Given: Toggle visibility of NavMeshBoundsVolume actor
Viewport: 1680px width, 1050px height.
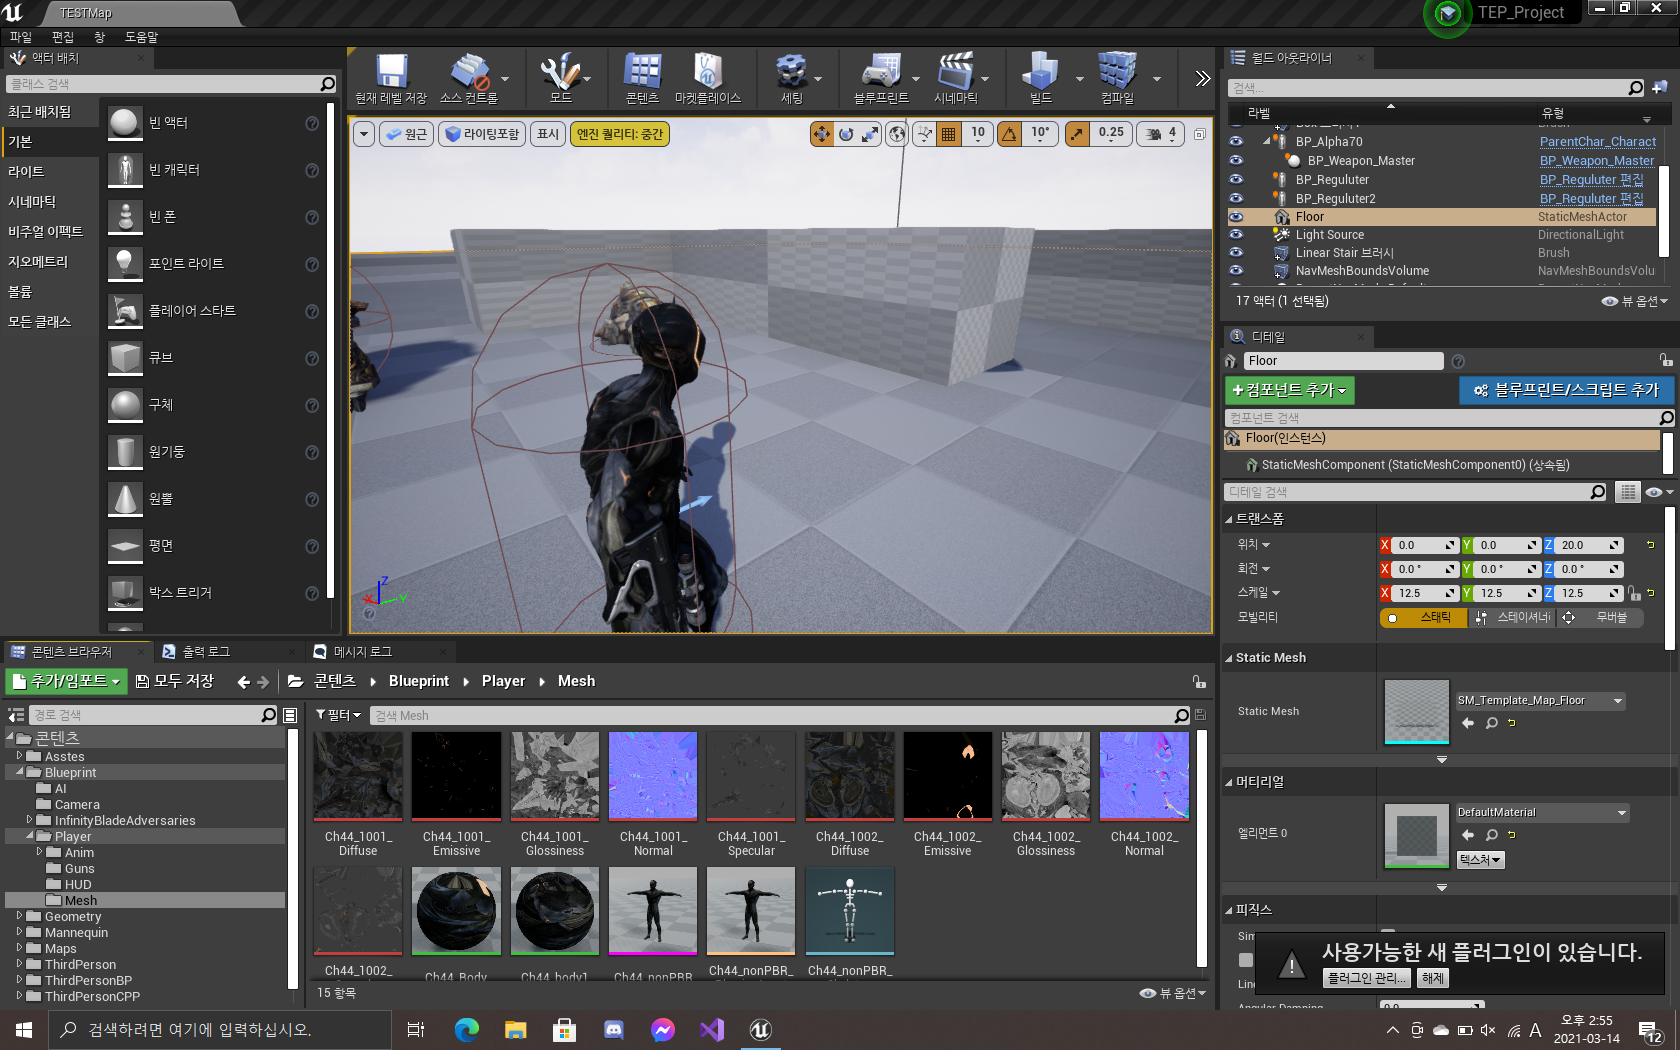Looking at the screenshot, I should (x=1236, y=271).
